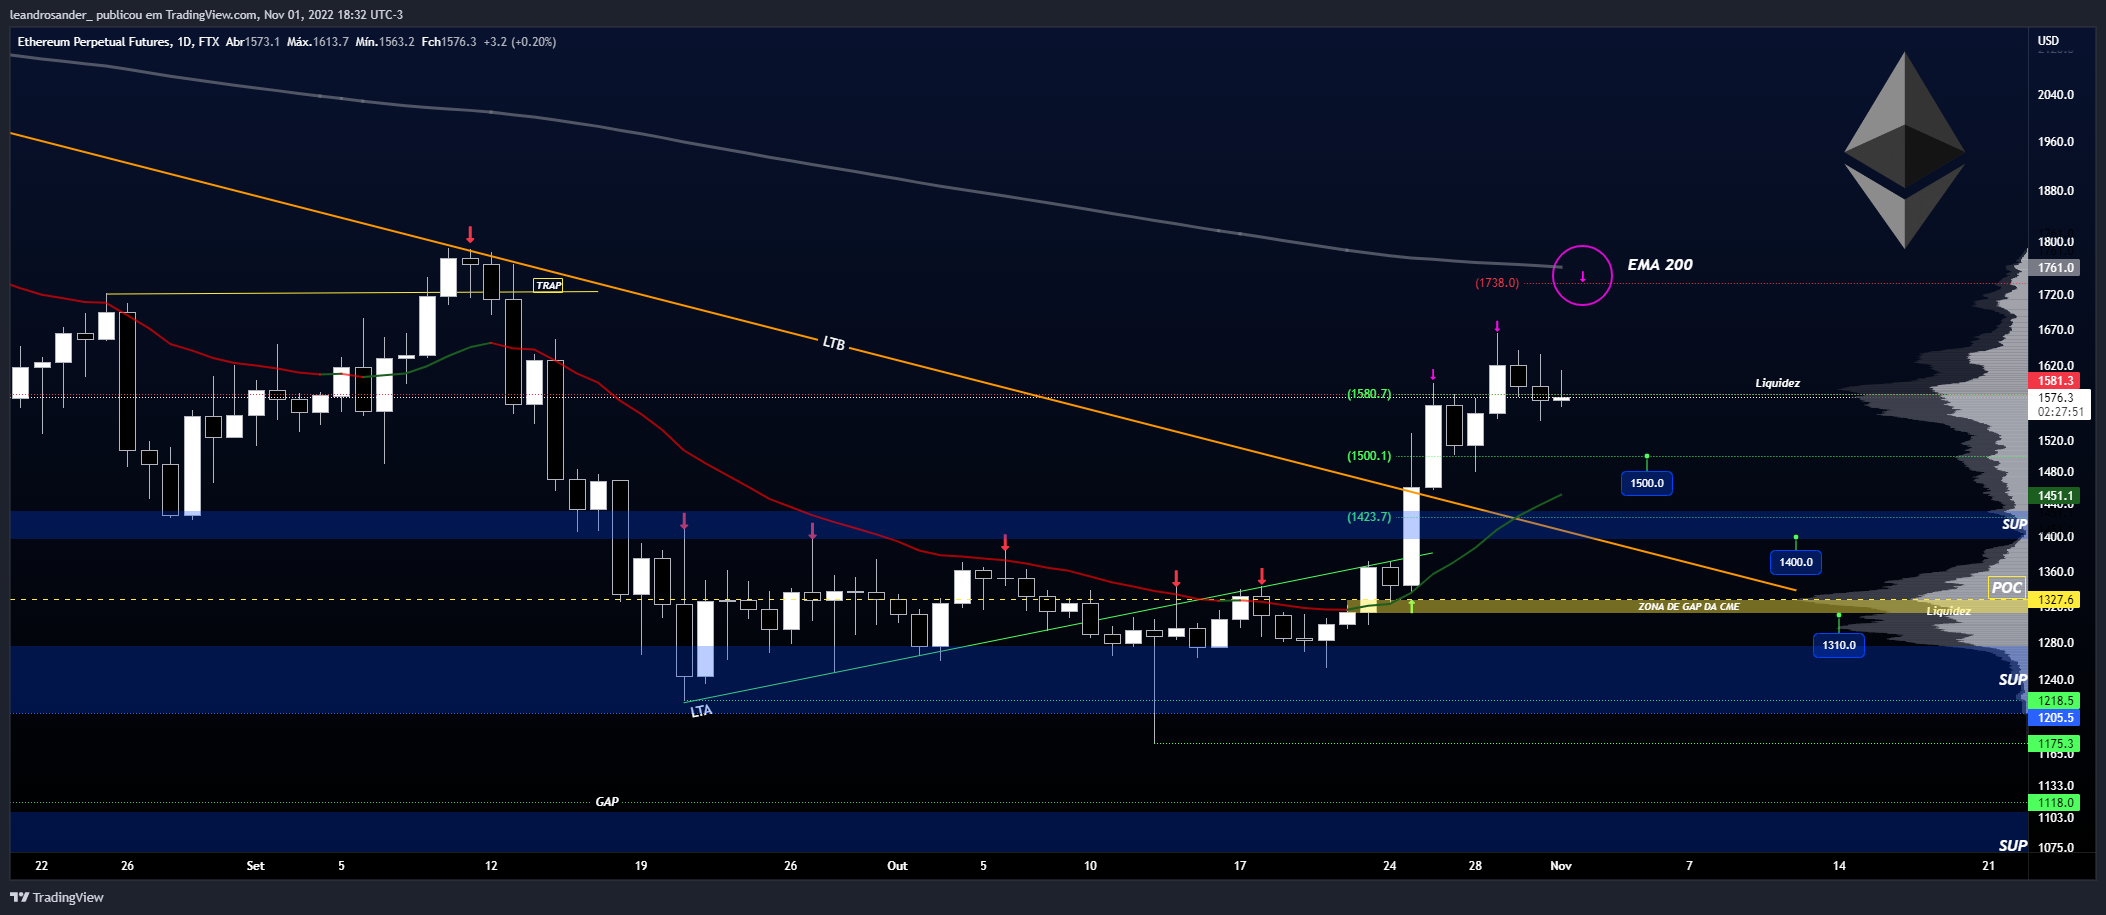The width and height of the screenshot is (2106, 915).
Task: Click the magenta circle marker near EMA 200
Action: point(1582,275)
